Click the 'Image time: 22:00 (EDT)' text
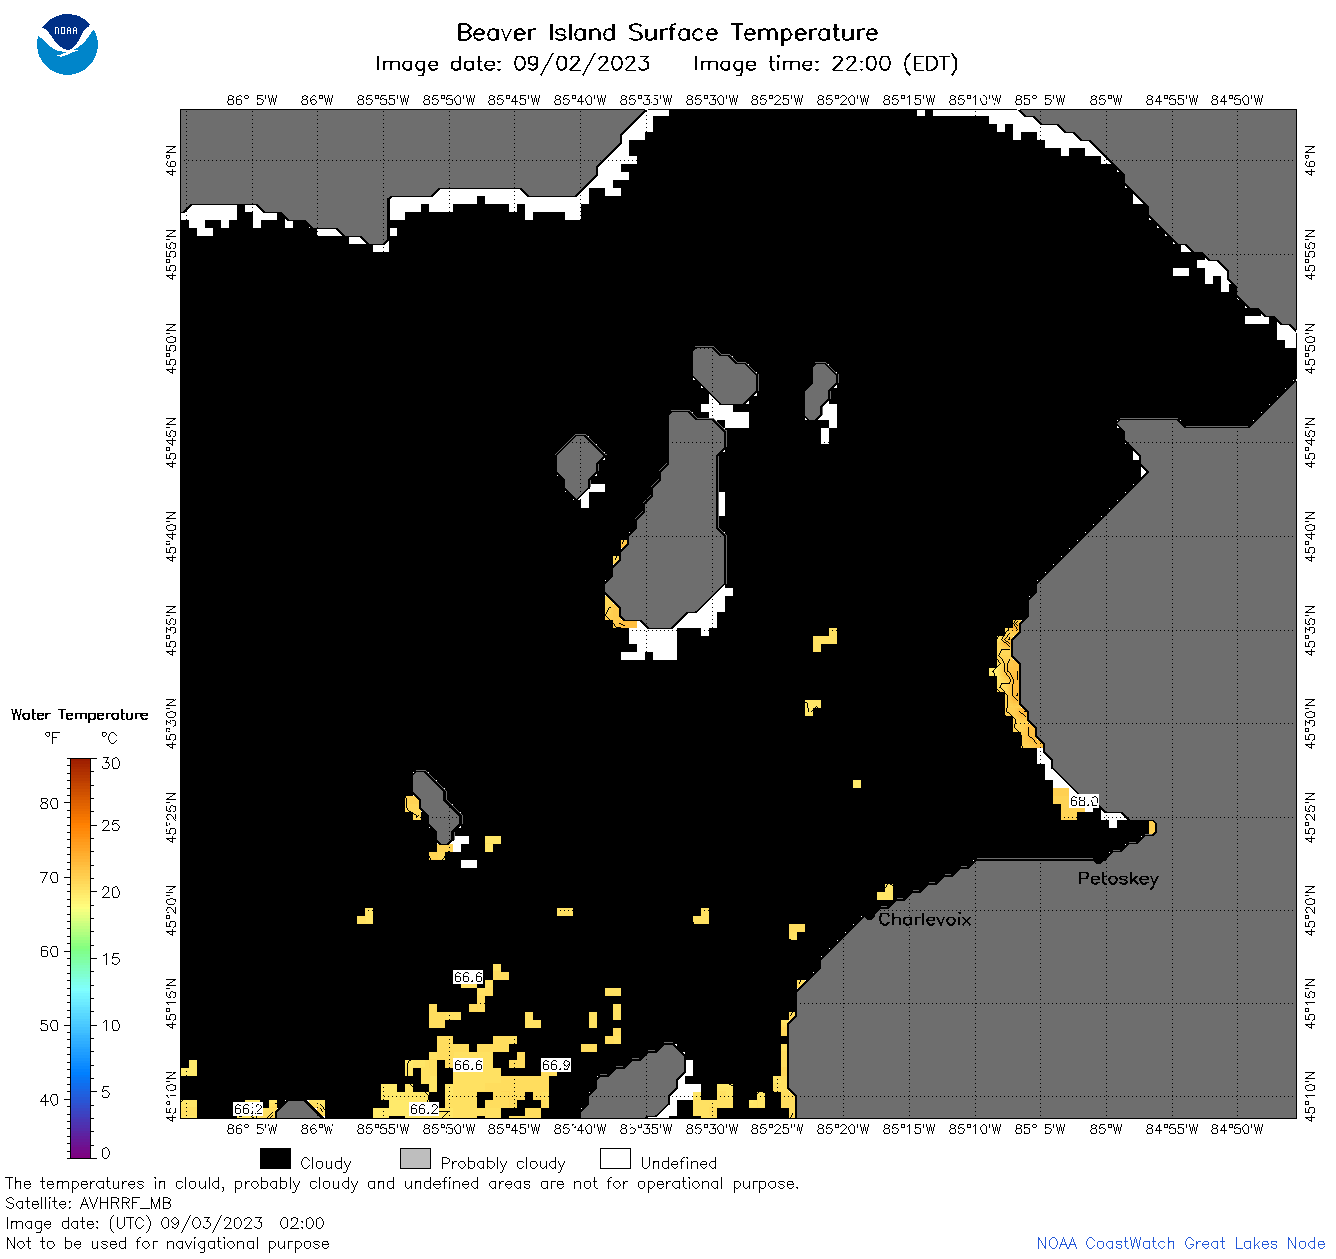 point(825,64)
